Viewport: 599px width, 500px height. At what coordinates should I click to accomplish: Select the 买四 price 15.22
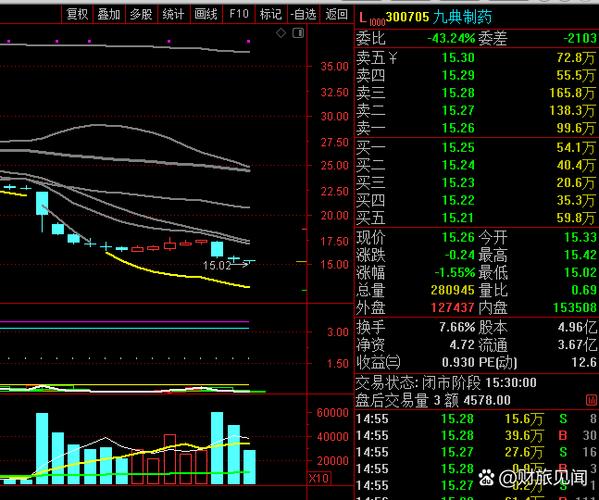pos(458,200)
